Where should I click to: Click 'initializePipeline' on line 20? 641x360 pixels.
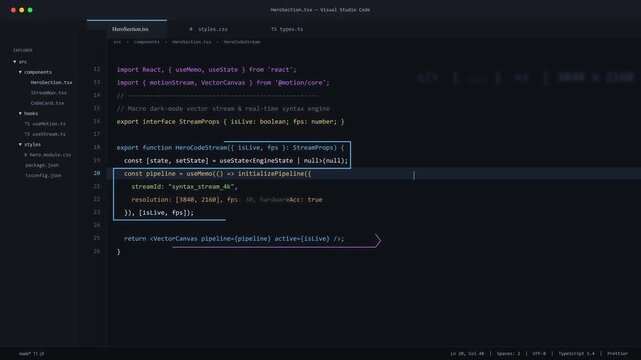click(x=271, y=174)
